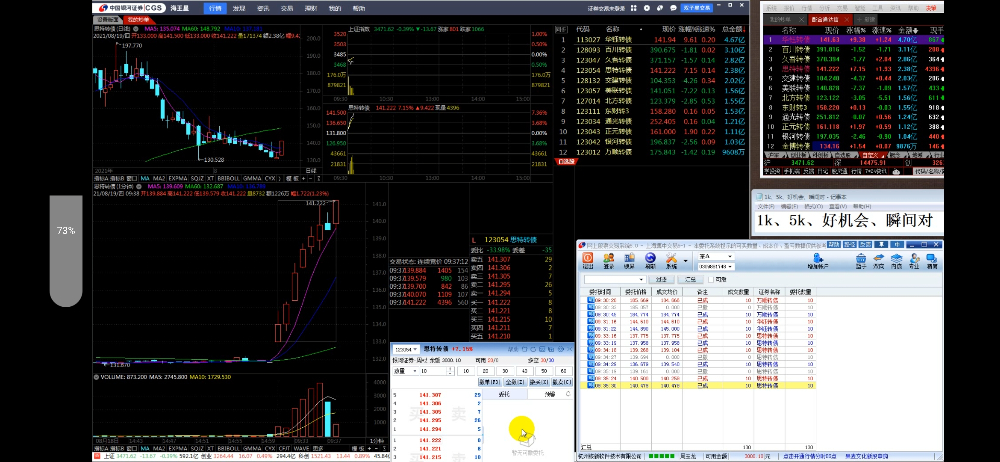Click the chat bubble icon in CGS title bar
This screenshot has width=1000, height=462.
point(673,8)
